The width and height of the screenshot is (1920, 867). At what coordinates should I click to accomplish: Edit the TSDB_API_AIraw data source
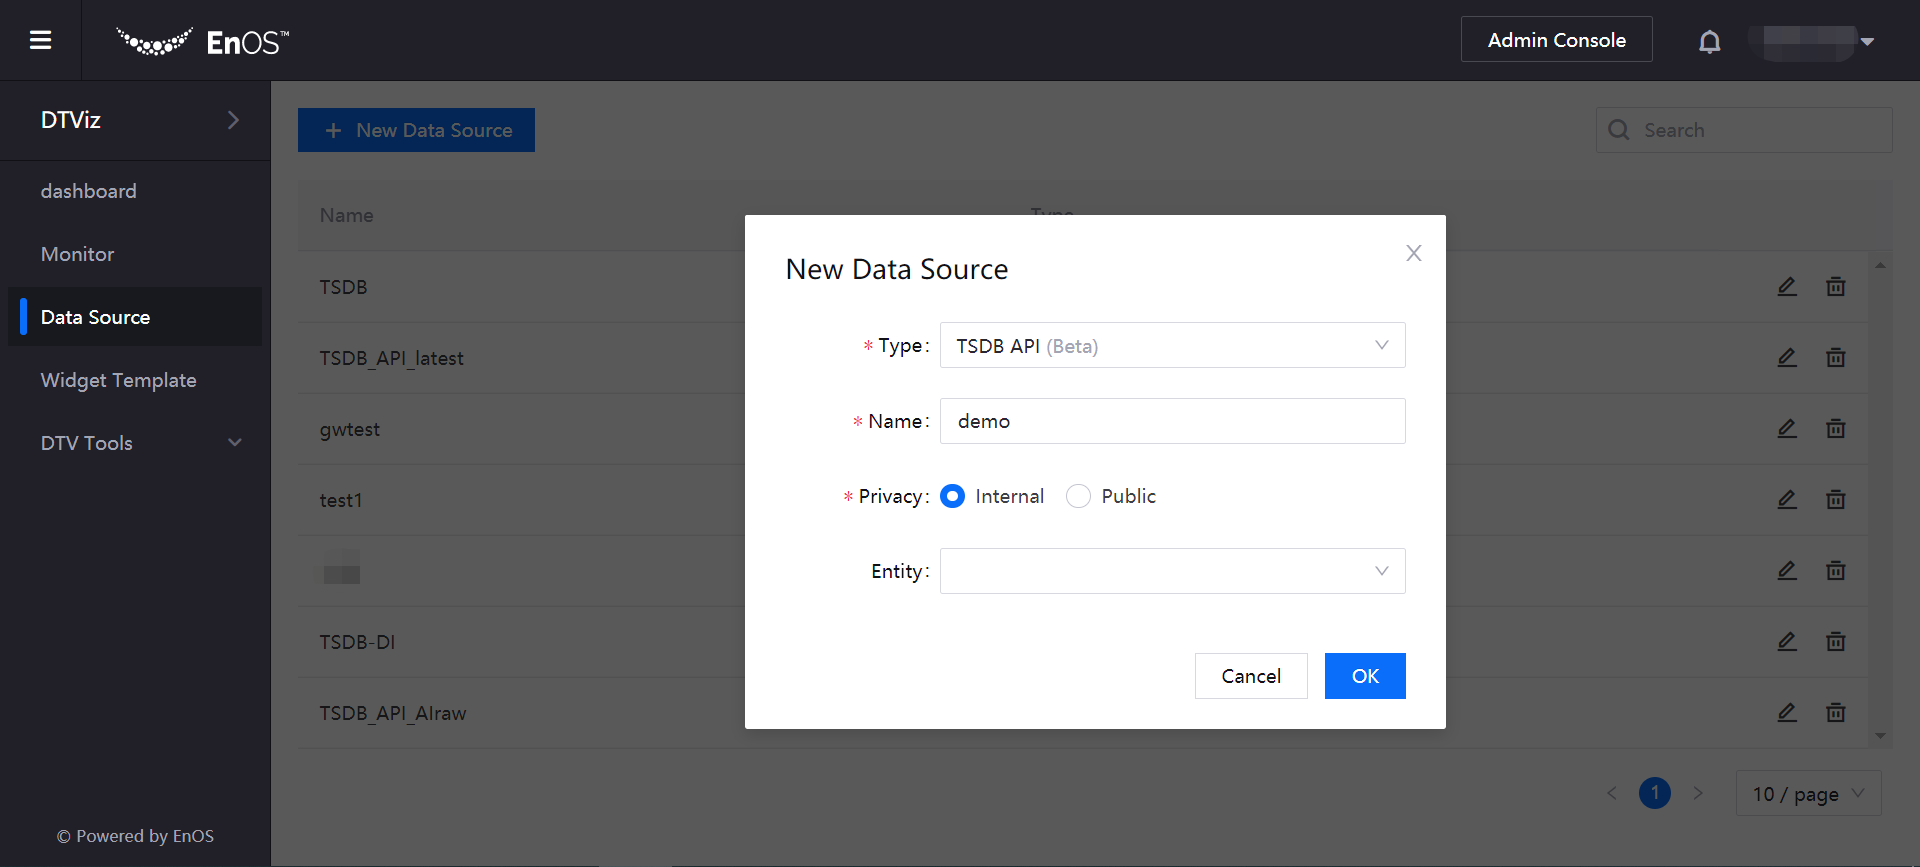tap(1787, 712)
